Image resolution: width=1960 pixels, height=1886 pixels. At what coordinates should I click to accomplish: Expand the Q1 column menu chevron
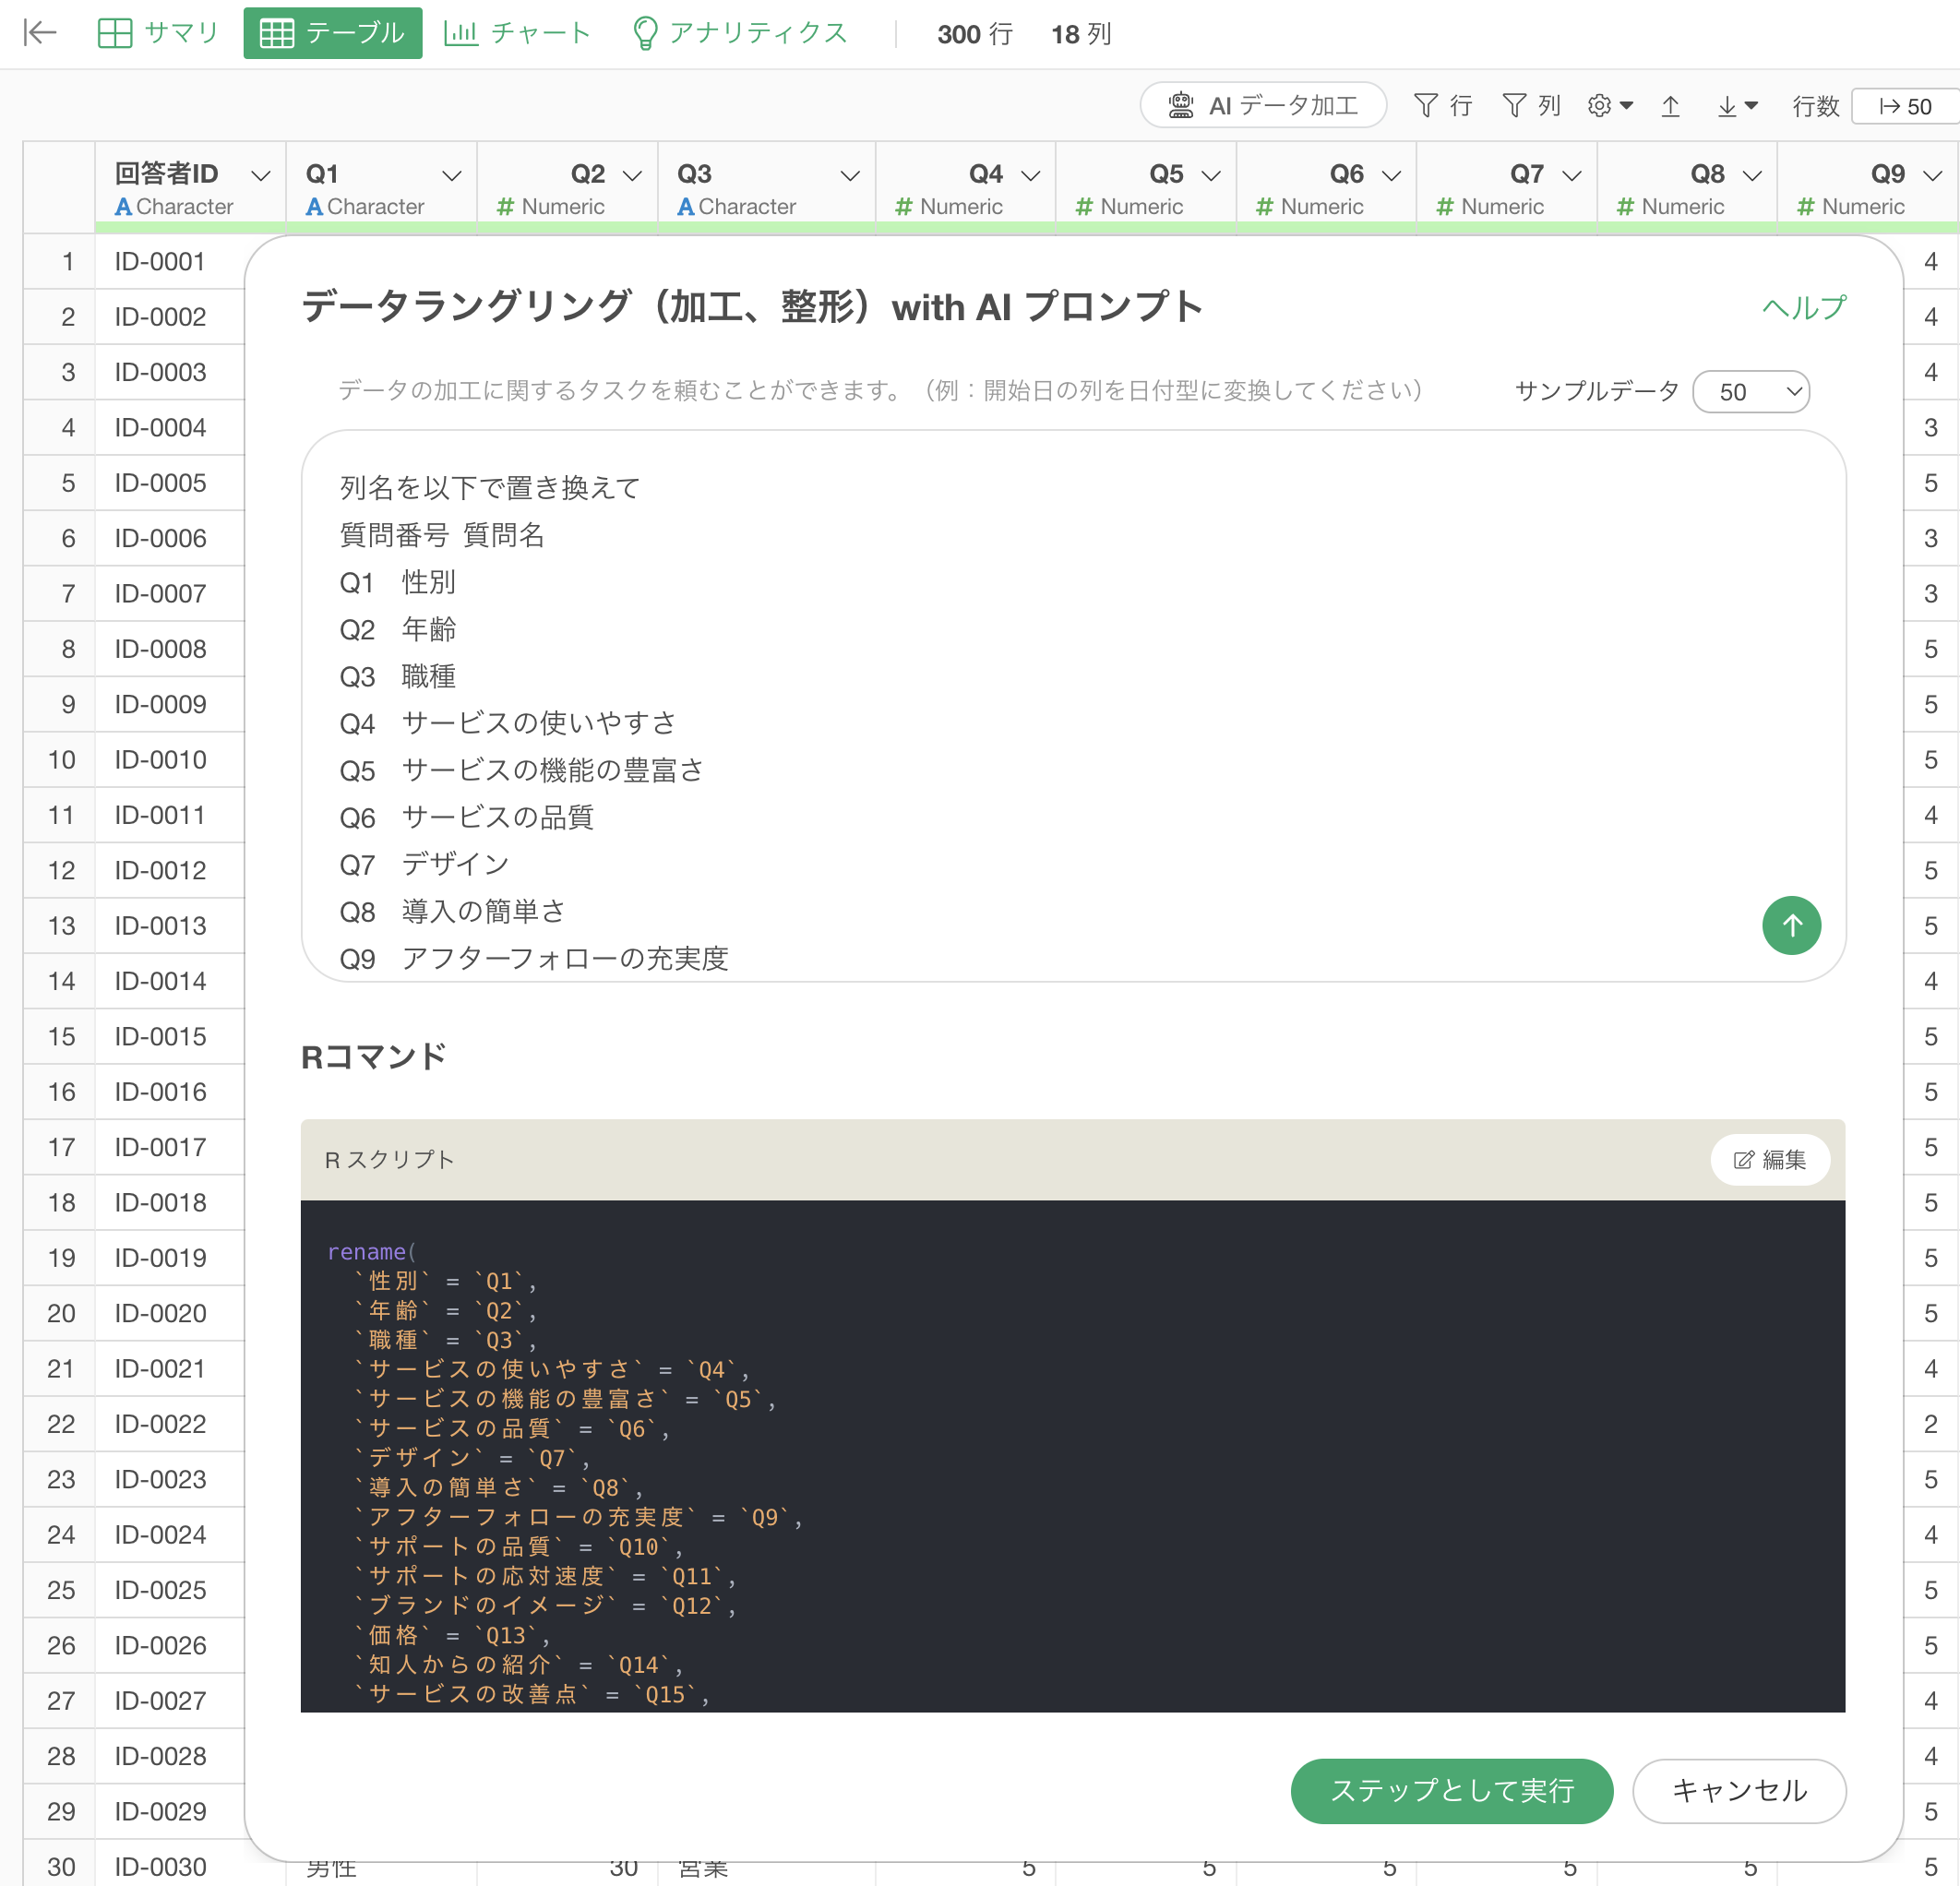(x=452, y=175)
